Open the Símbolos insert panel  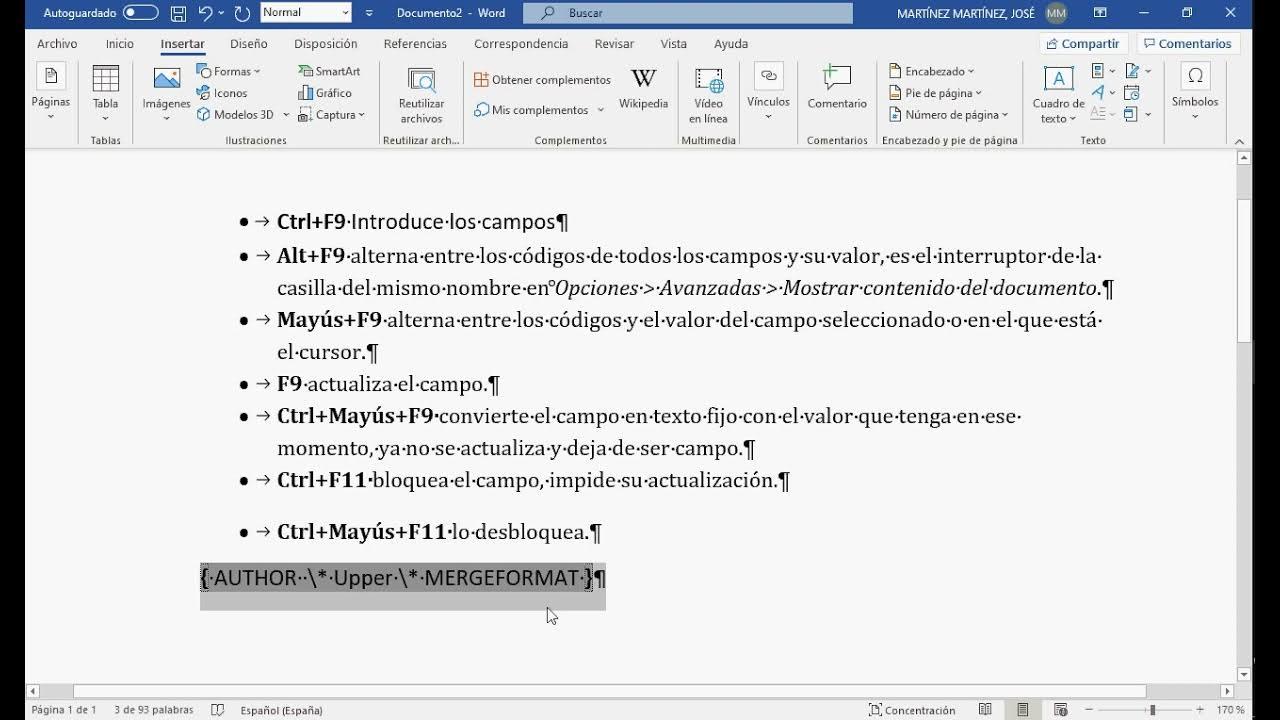coord(1194,91)
